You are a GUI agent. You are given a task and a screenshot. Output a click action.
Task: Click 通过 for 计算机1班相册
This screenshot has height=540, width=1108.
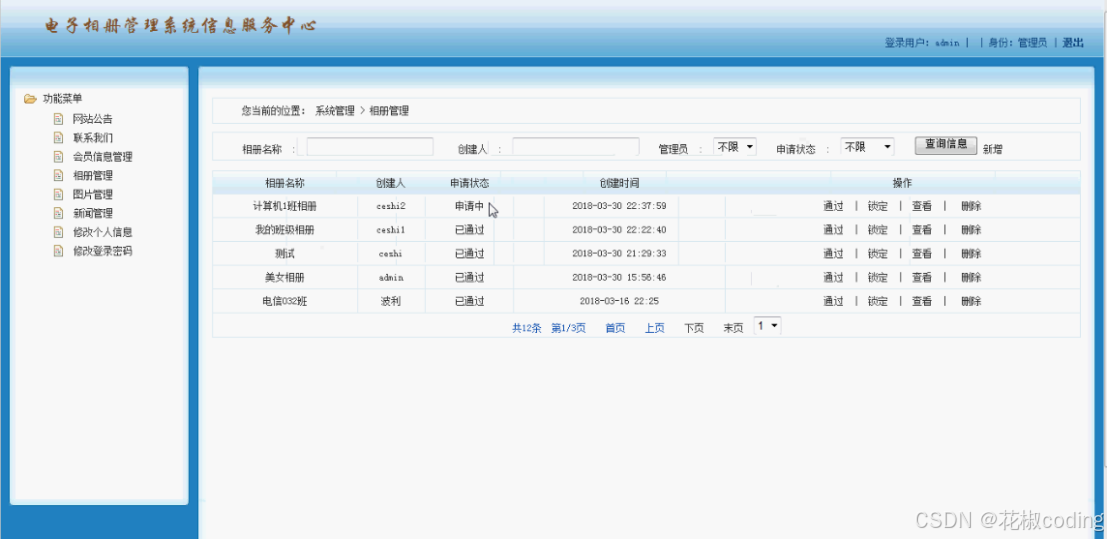point(833,206)
